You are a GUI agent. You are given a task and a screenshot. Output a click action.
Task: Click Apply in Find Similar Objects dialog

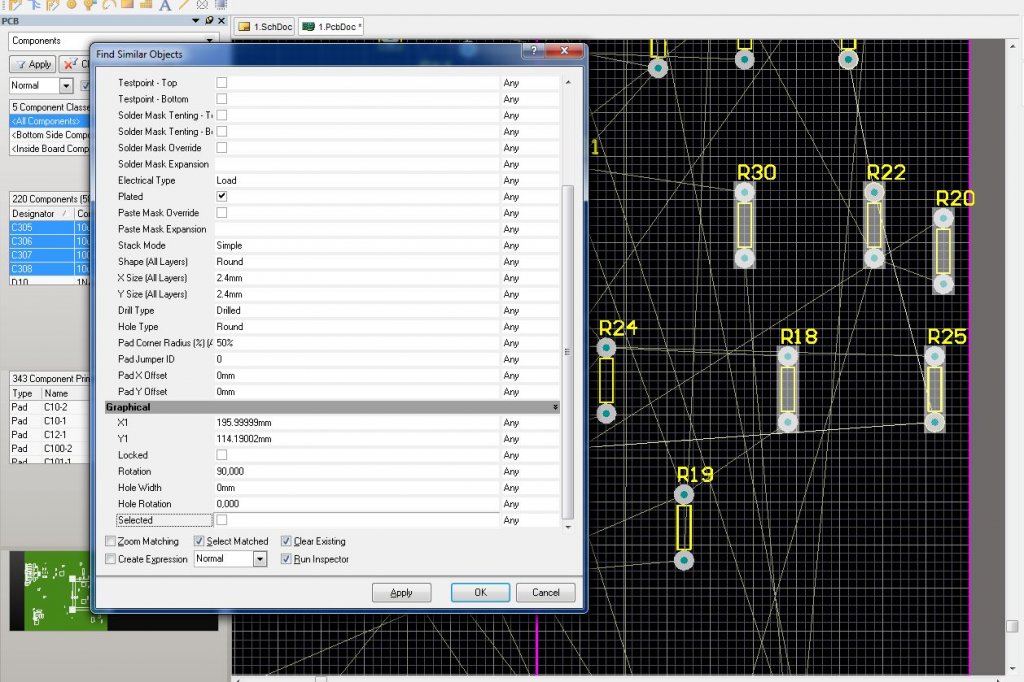coord(402,593)
